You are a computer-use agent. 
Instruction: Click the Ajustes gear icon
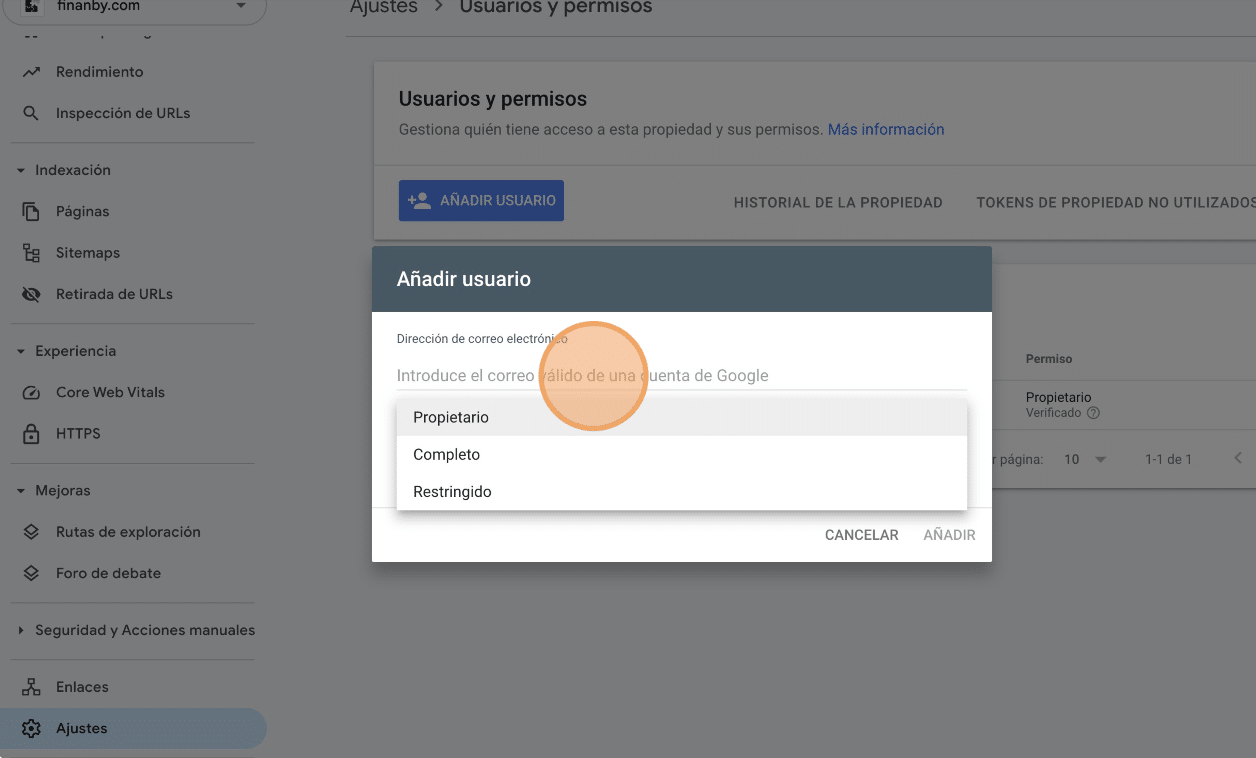coord(31,728)
